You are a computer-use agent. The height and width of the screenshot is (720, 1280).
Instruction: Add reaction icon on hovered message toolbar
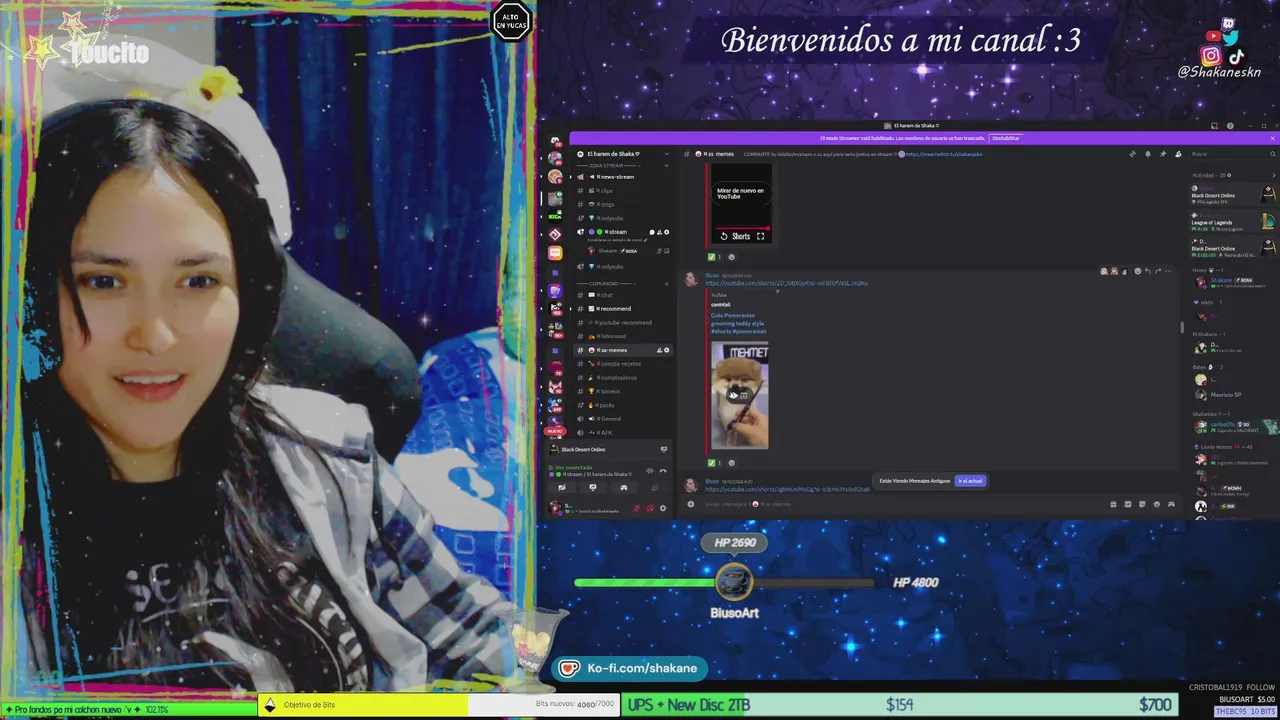tap(1138, 271)
